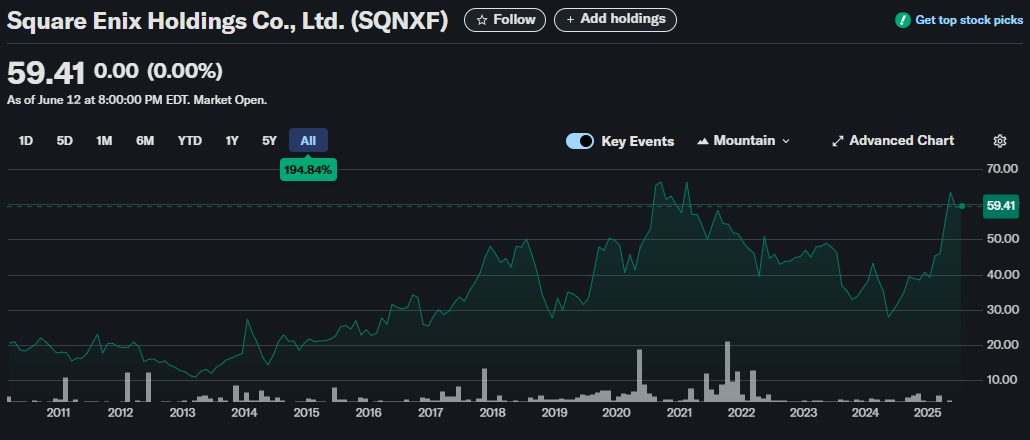Follow Square Enix stock
The width and height of the screenshot is (1030, 440).
(504, 20)
